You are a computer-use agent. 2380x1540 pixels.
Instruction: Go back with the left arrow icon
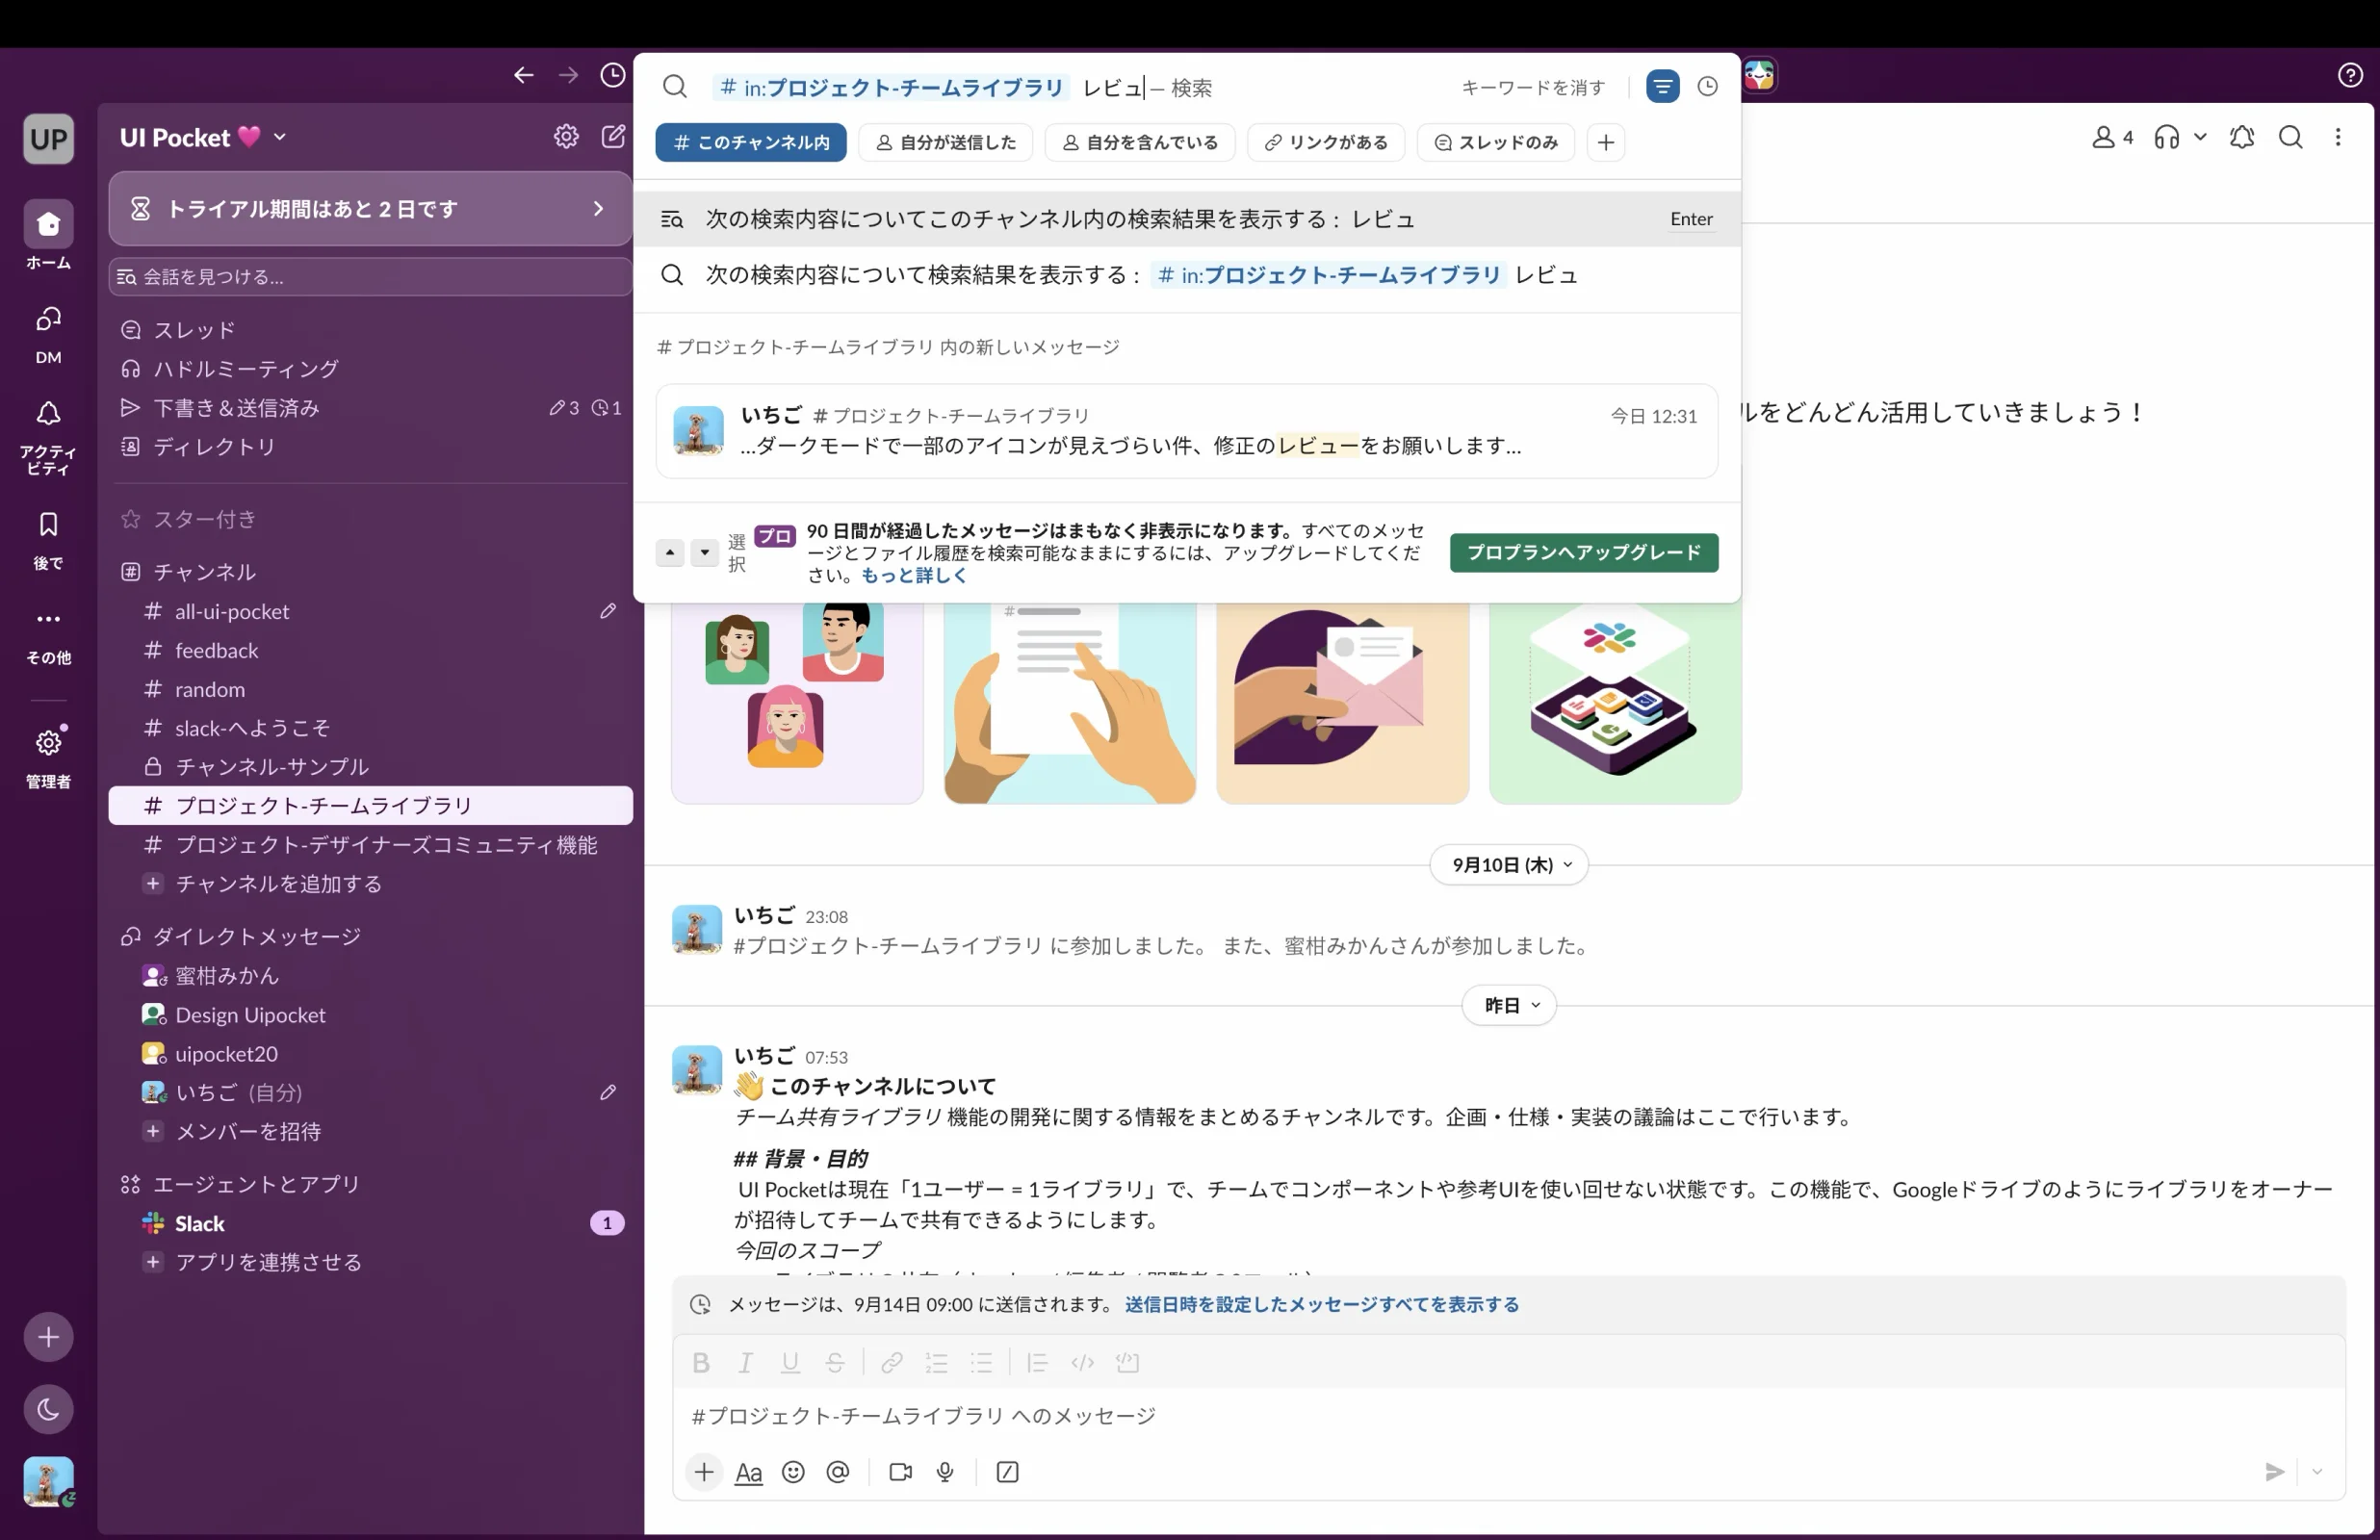tap(523, 75)
